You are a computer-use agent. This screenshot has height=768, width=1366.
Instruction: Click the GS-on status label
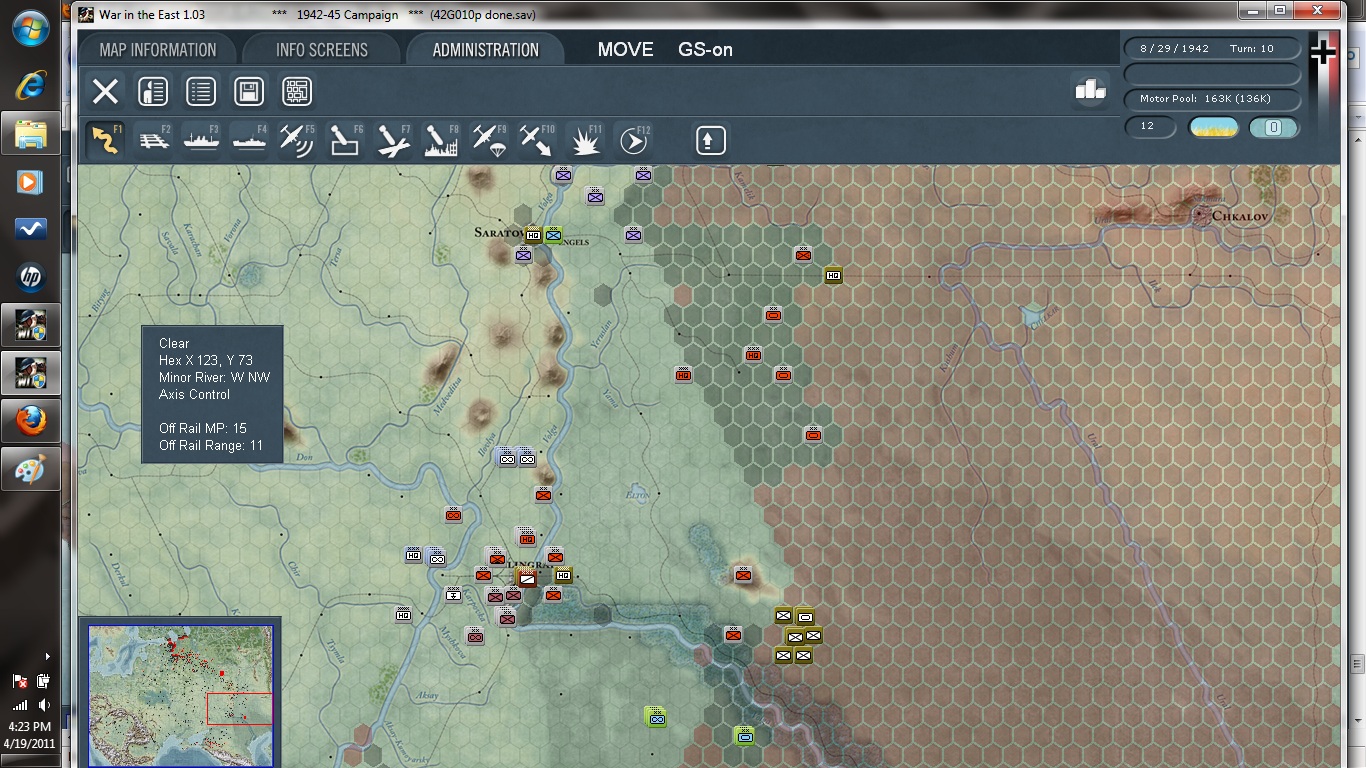click(x=706, y=50)
